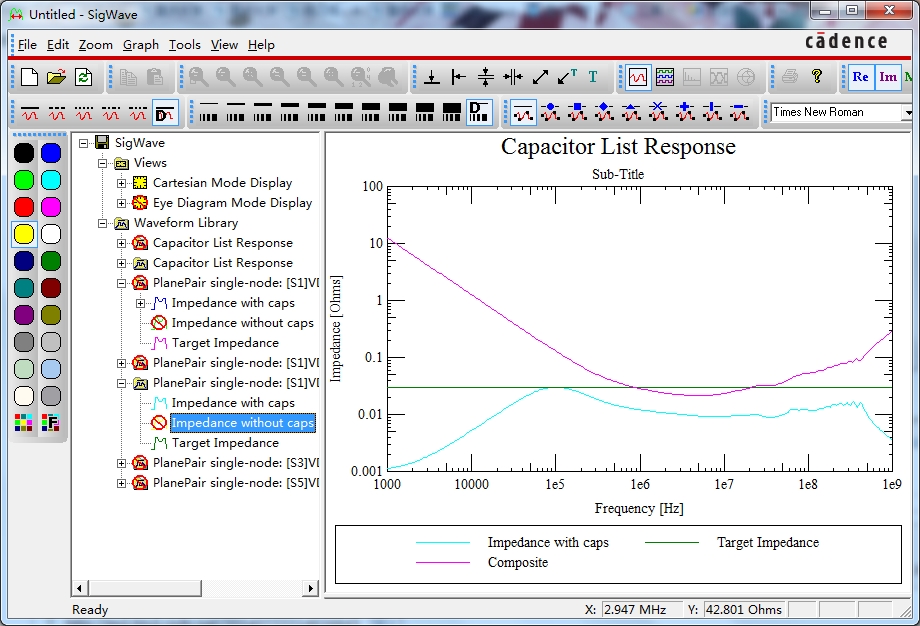Pick the cyan color swatch

click(51, 180)
